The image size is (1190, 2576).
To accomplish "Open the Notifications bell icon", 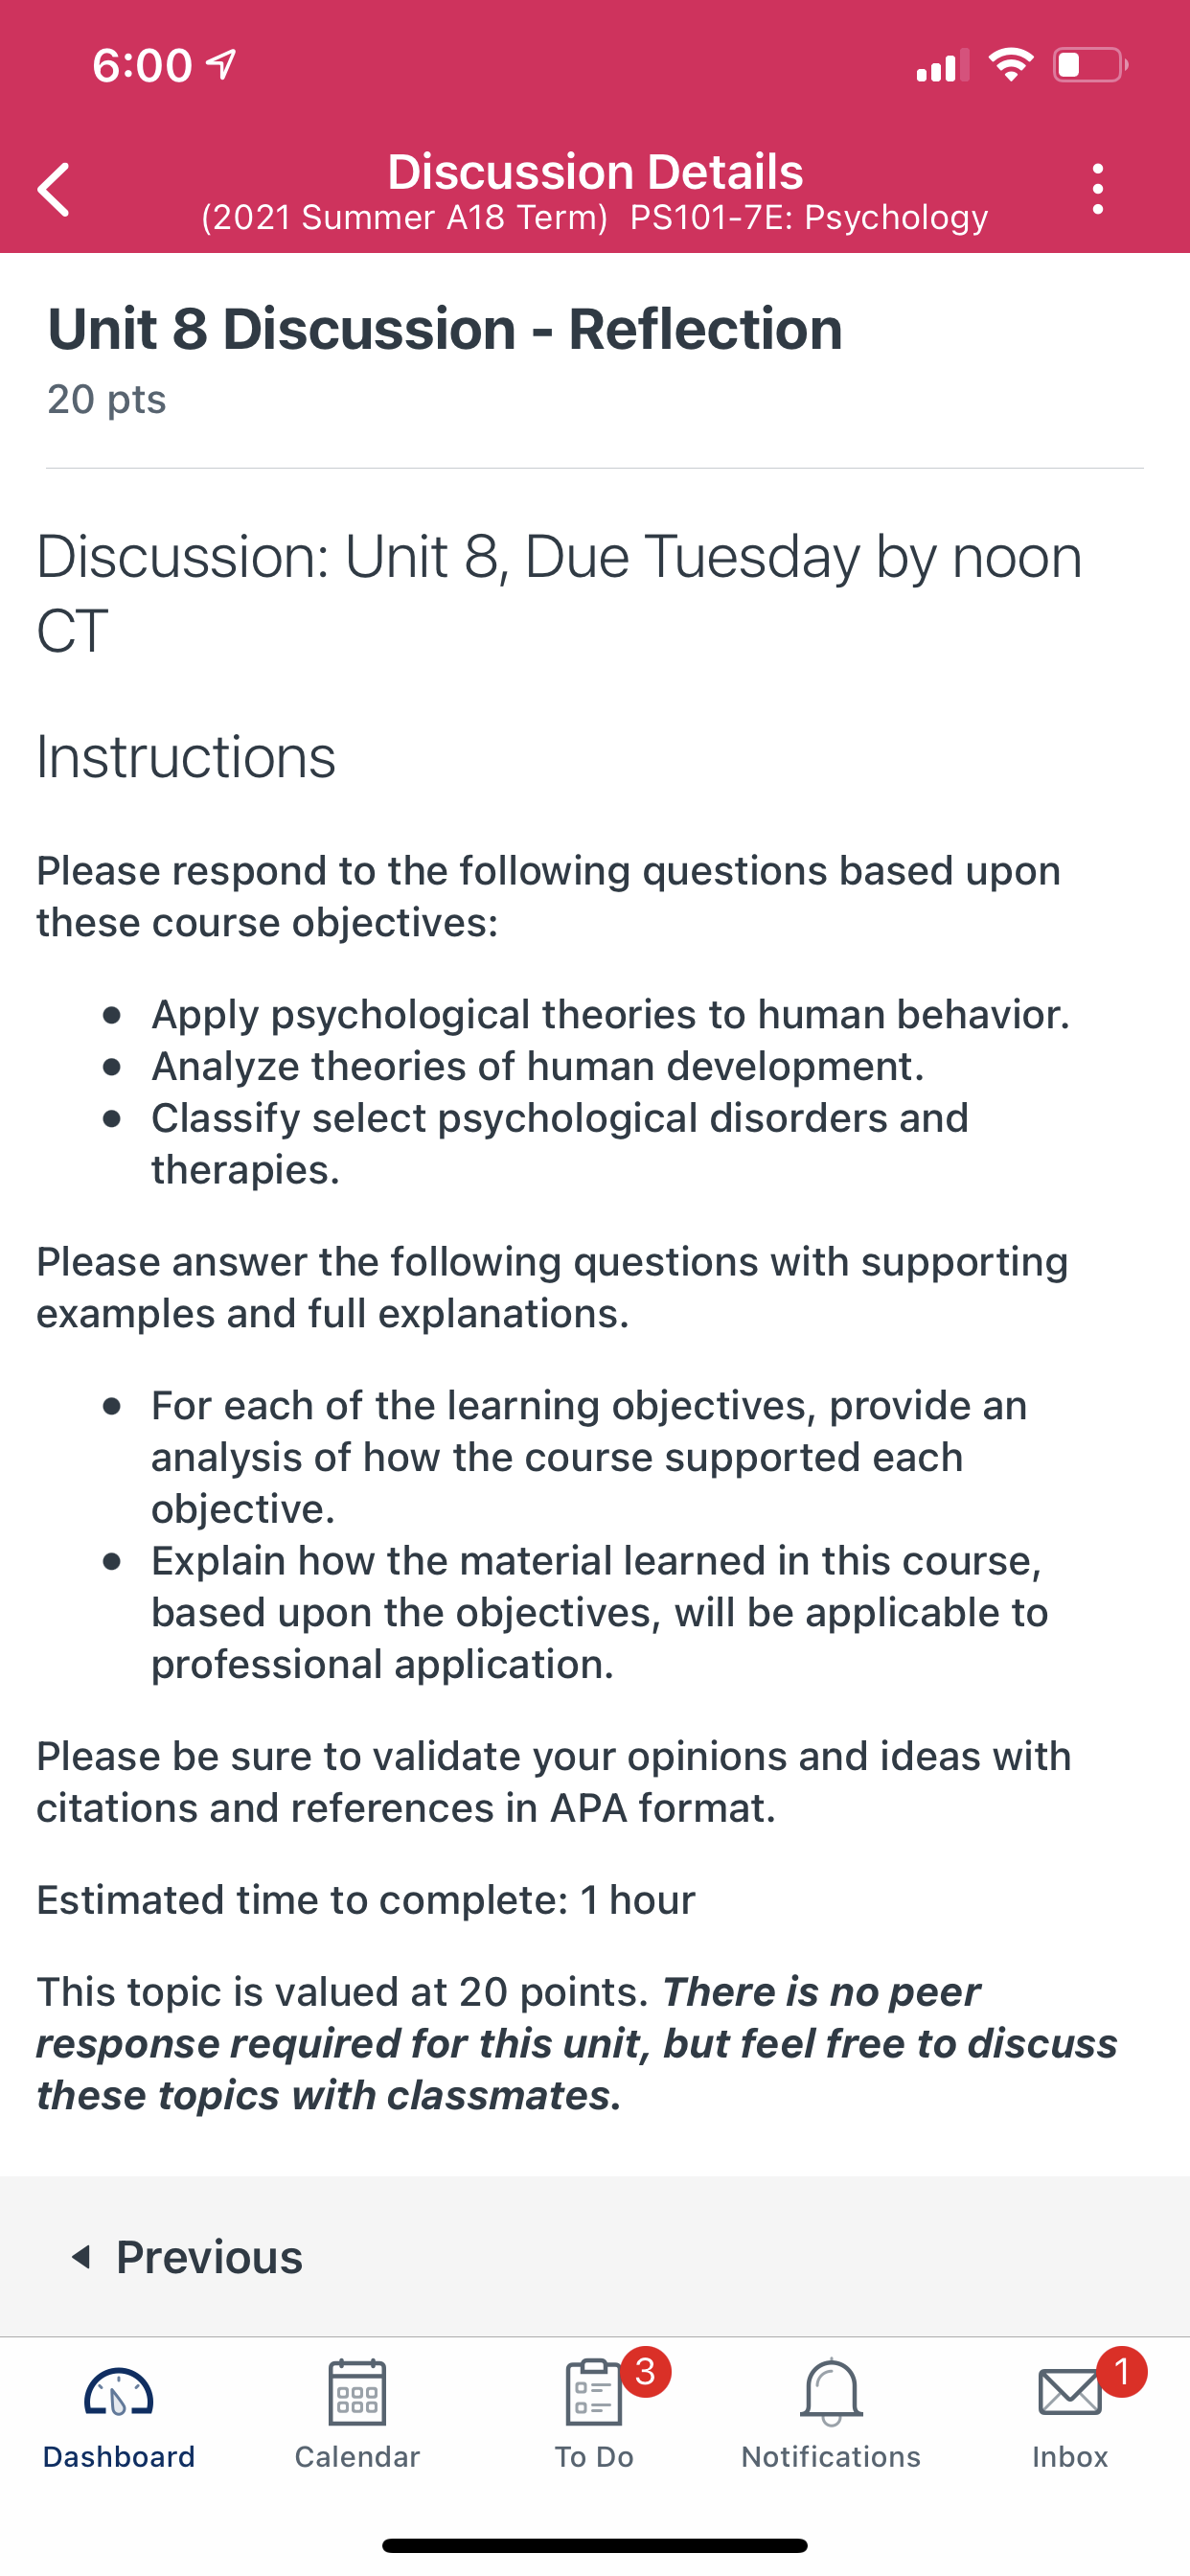I will (x=831, y=2393).
